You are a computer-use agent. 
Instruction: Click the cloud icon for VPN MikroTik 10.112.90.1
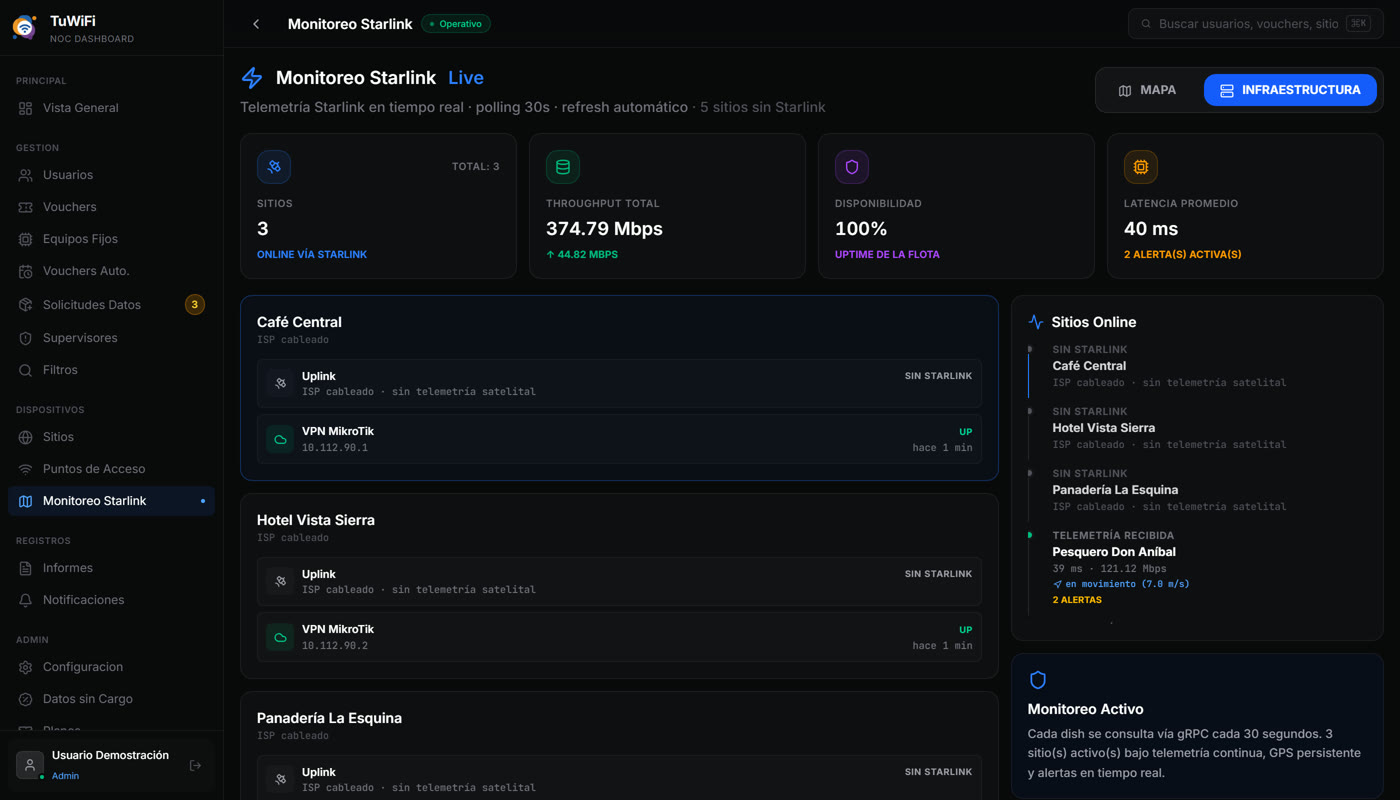(x=280, y=439)
